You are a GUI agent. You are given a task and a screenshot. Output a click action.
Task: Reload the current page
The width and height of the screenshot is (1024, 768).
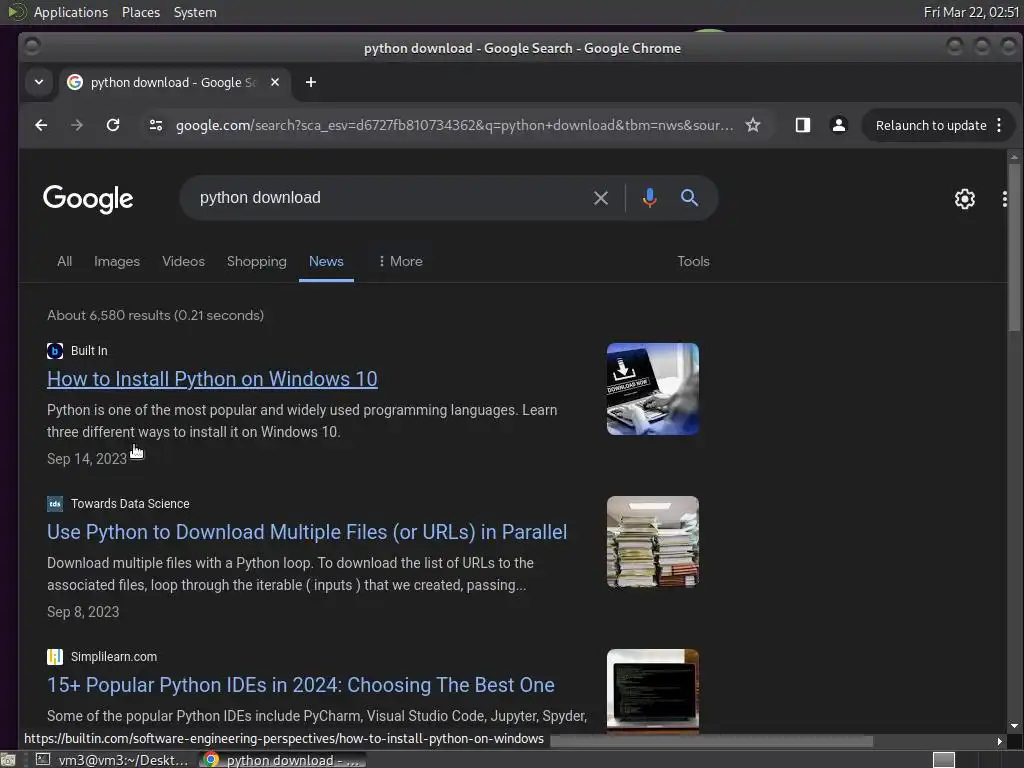113,125
